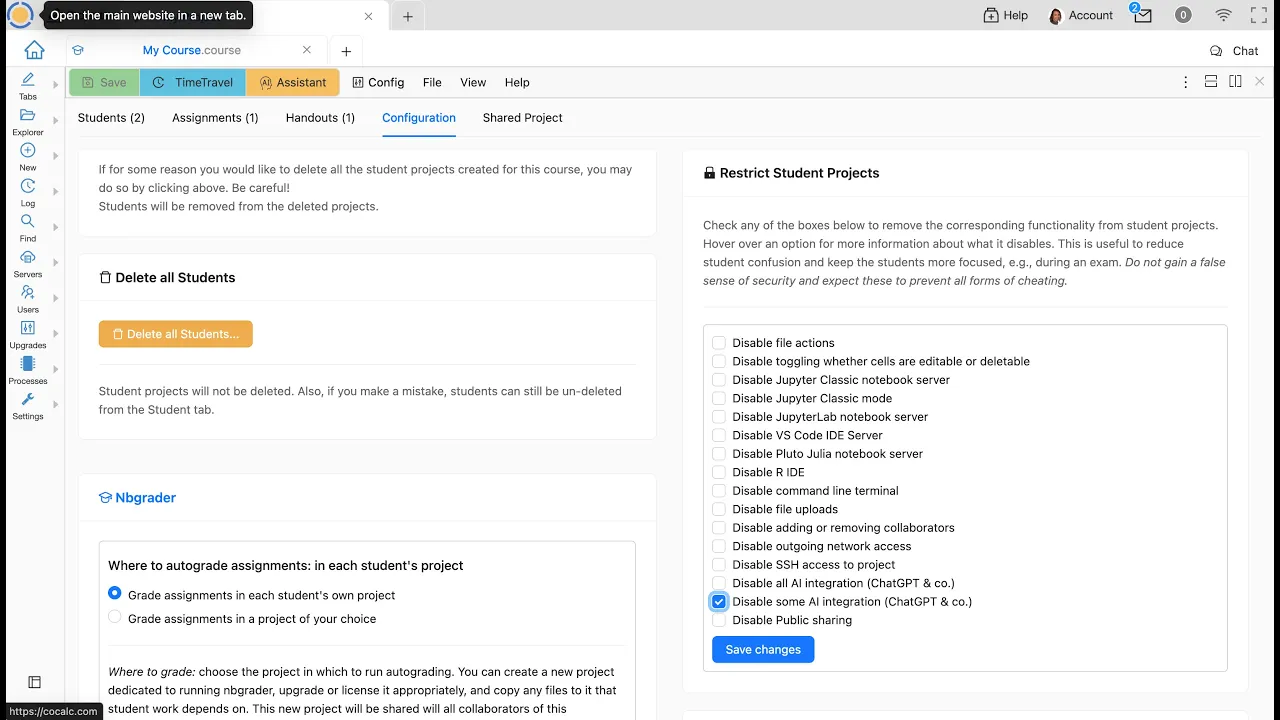
Task: Switch to the Students (2) tab
Action: click(111, 118)
